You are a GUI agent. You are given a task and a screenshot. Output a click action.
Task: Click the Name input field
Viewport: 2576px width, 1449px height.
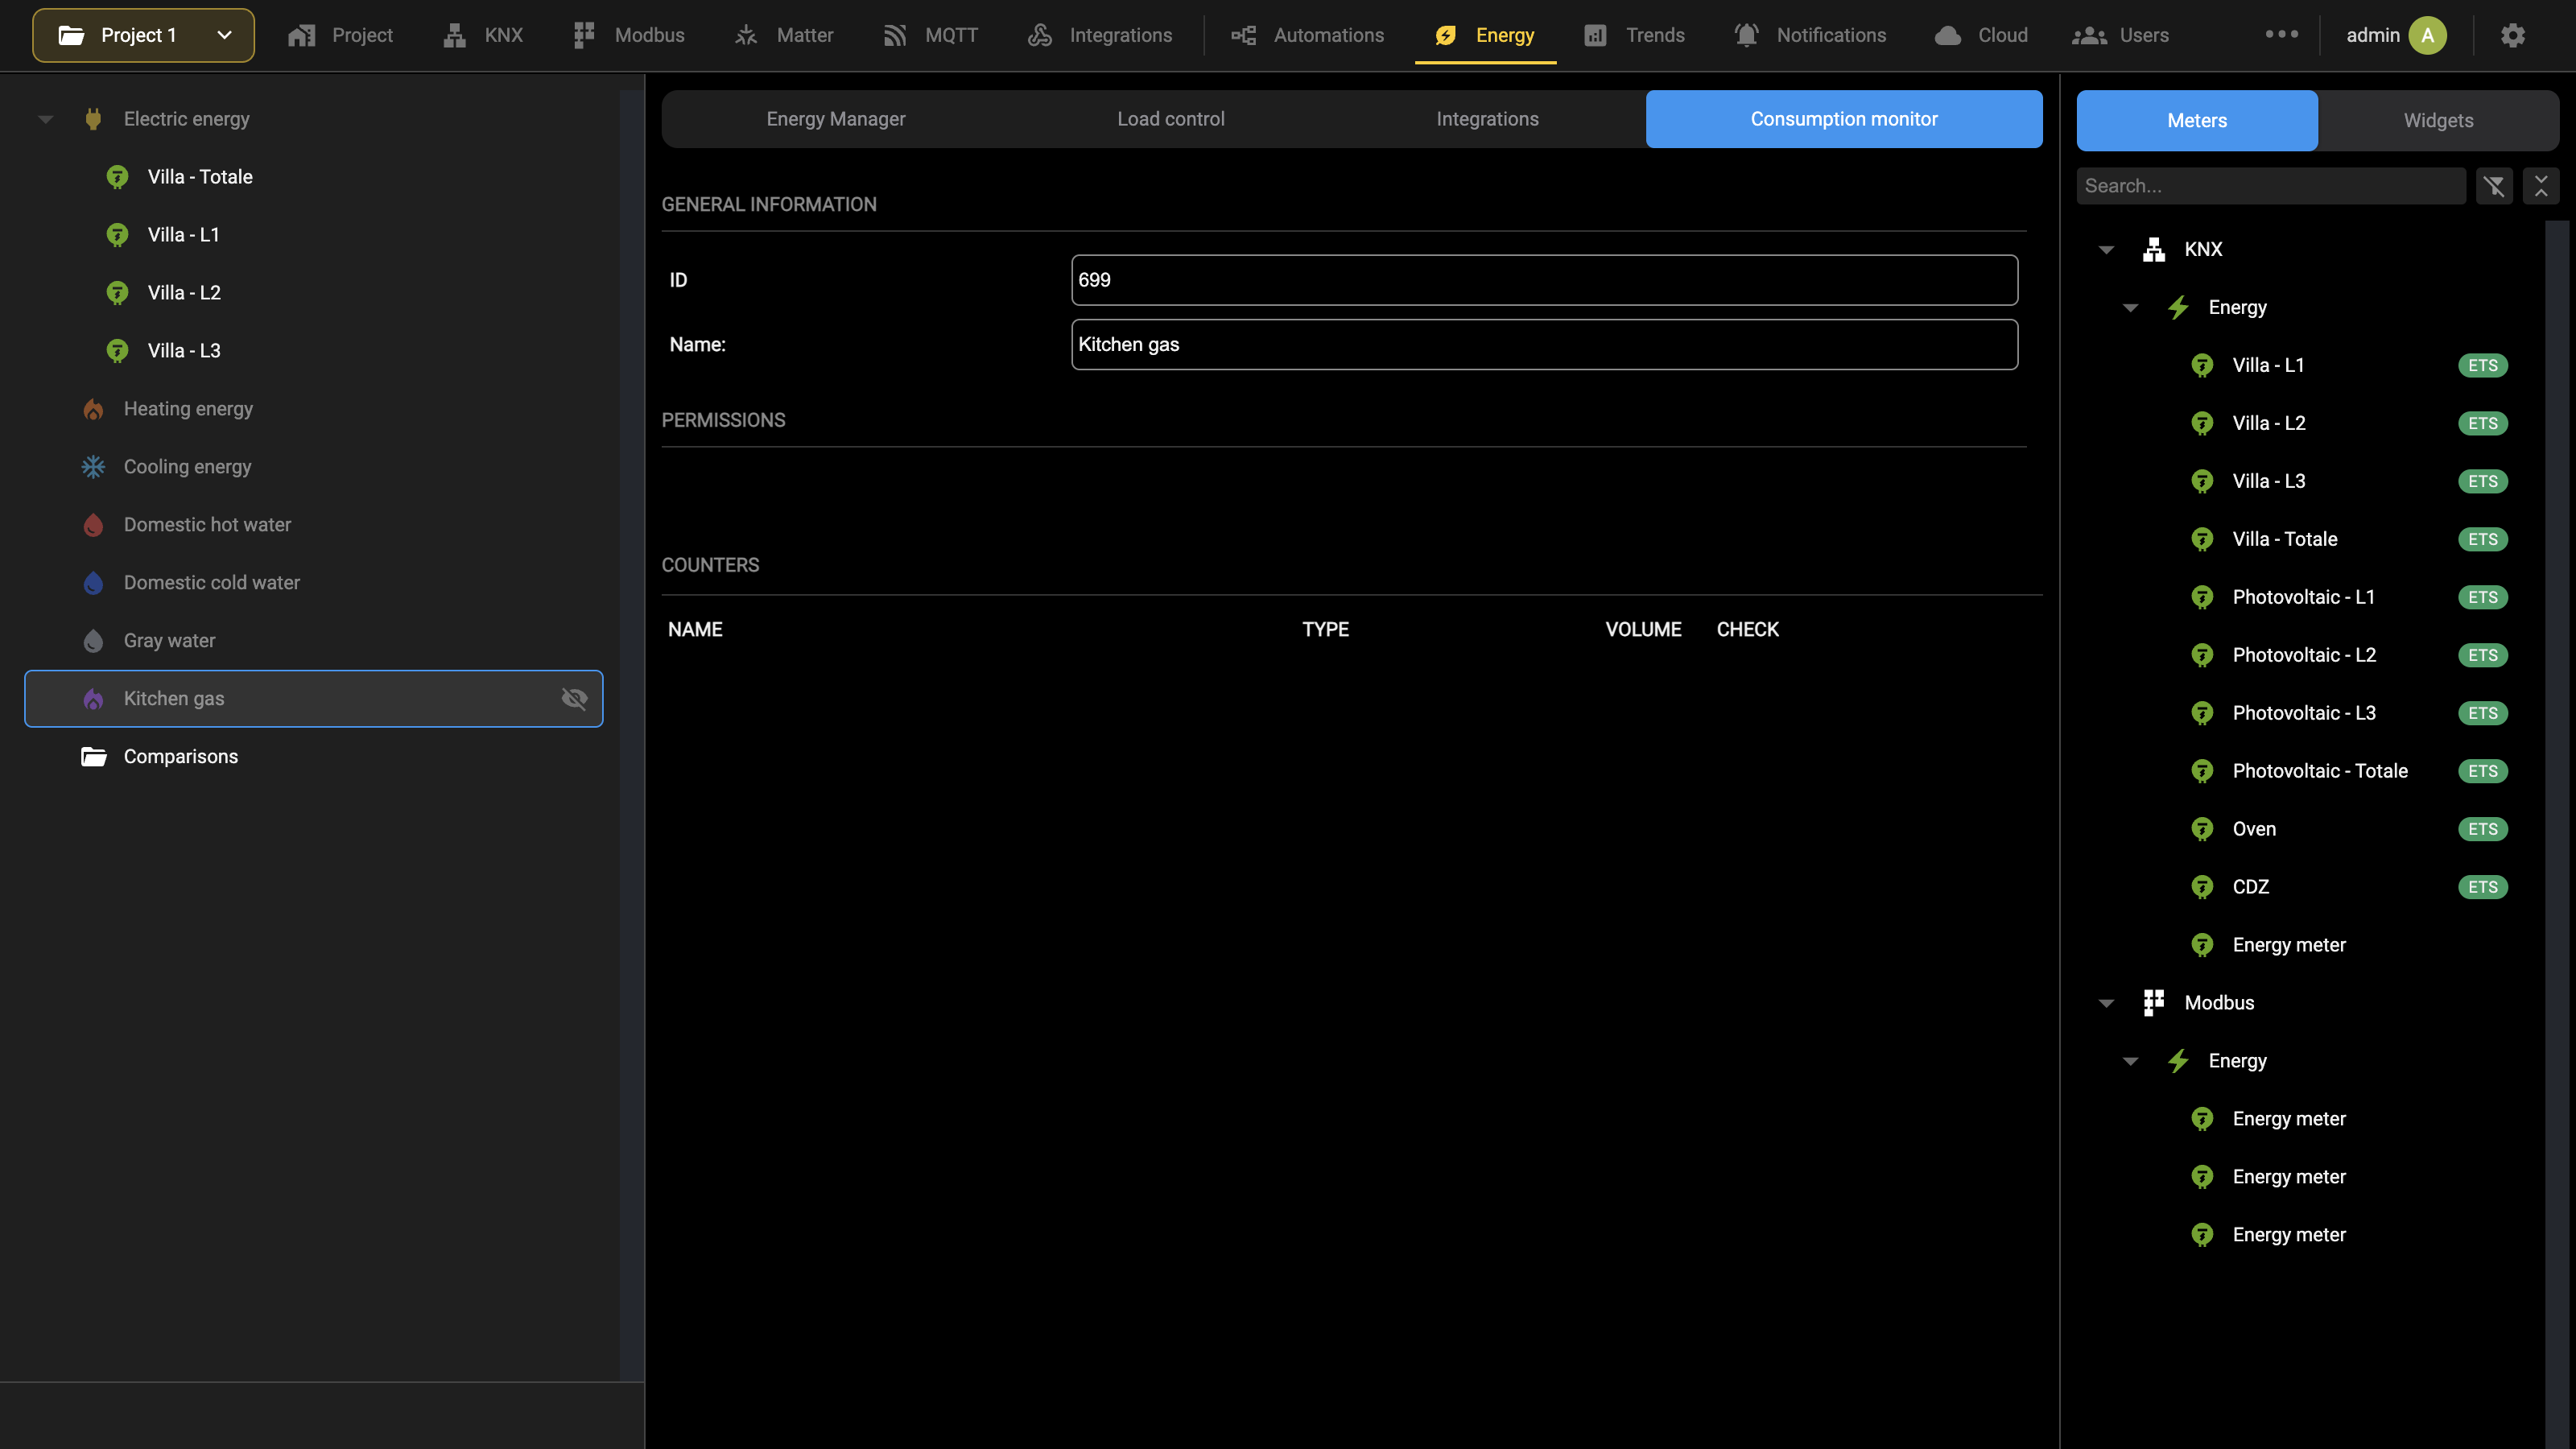click(x=1544, y=344)
